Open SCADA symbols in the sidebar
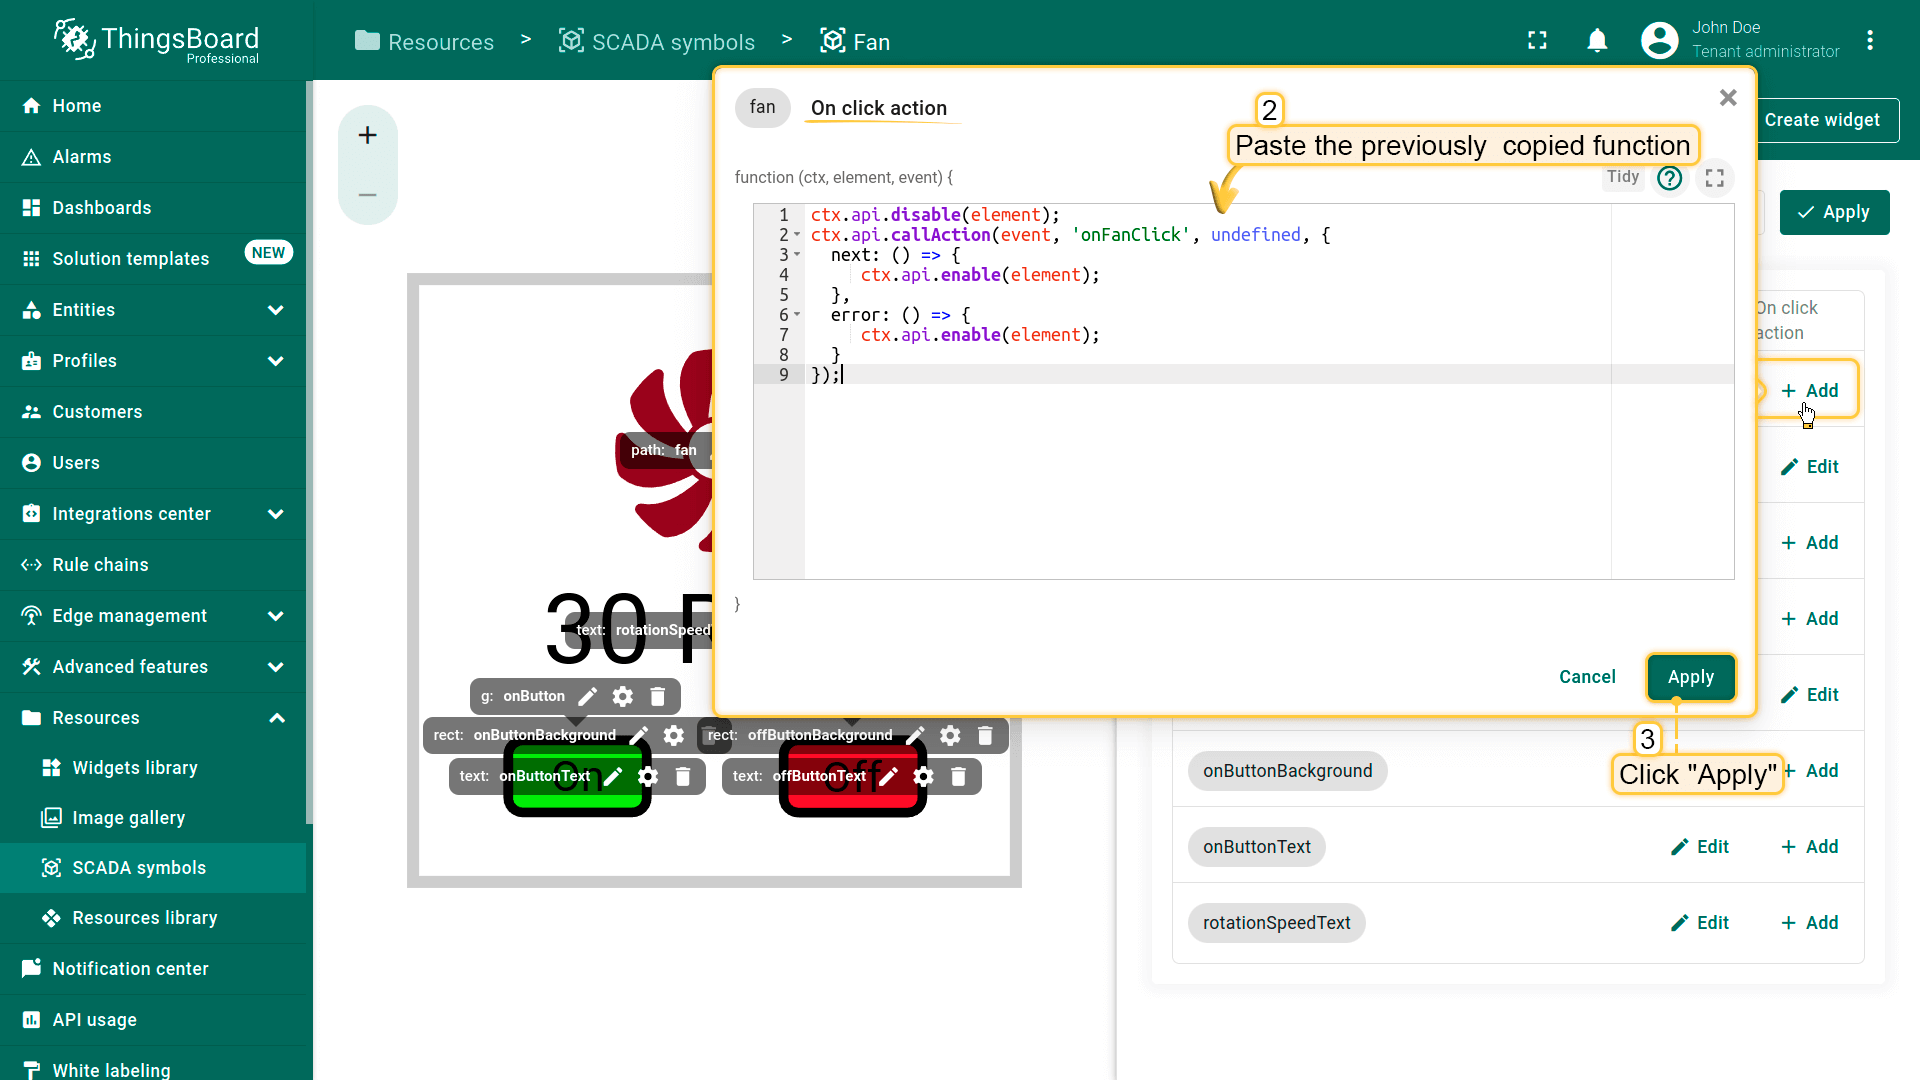 [139, 868]
